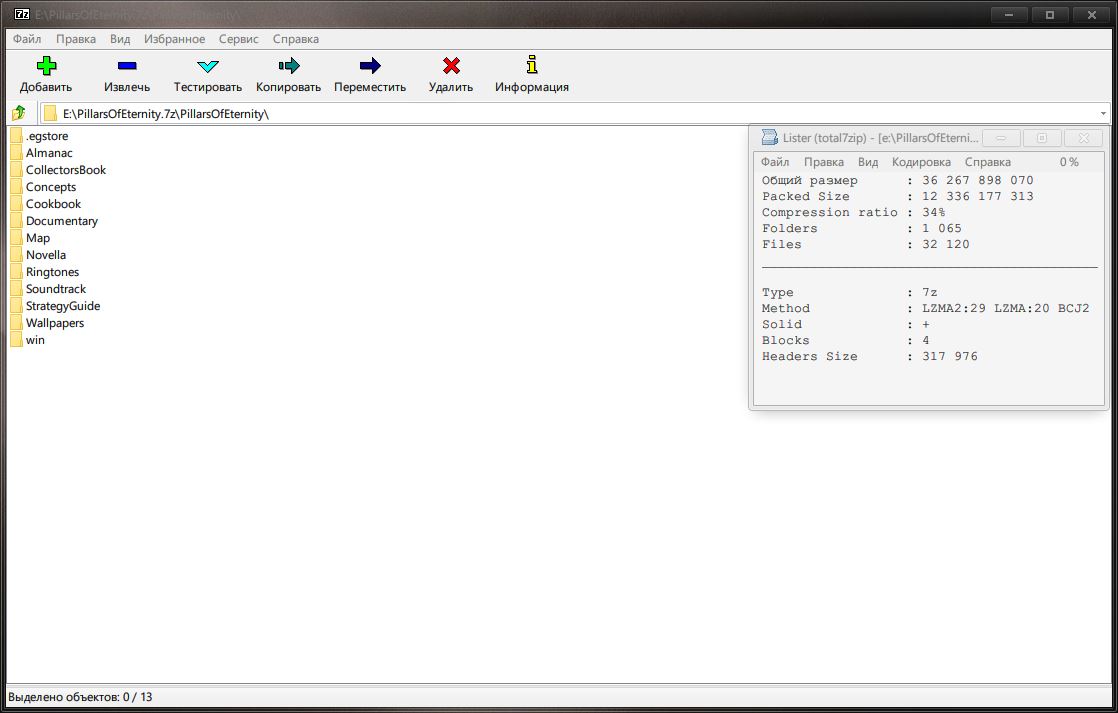Select the .egstore folder icon
The image size is (1118, 713).
tap(16, 135)
